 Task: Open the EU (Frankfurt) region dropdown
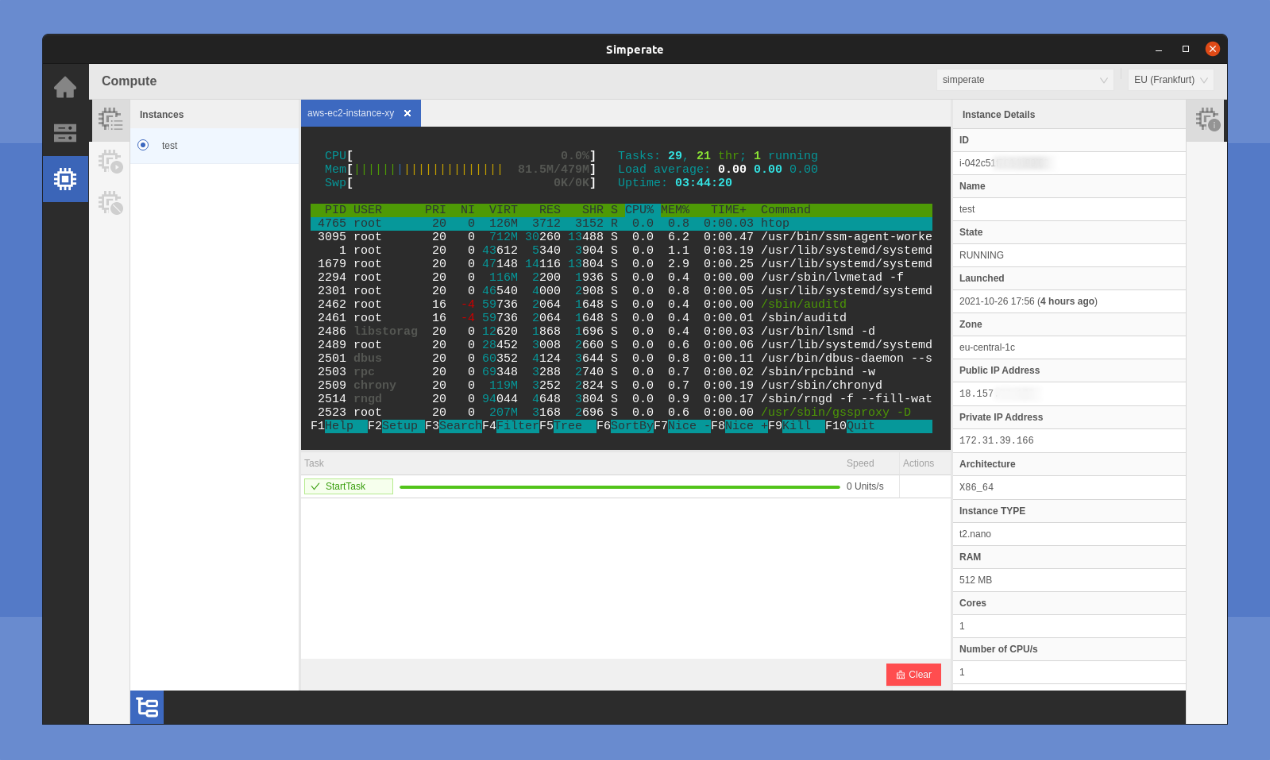[x=1171, y=80]
